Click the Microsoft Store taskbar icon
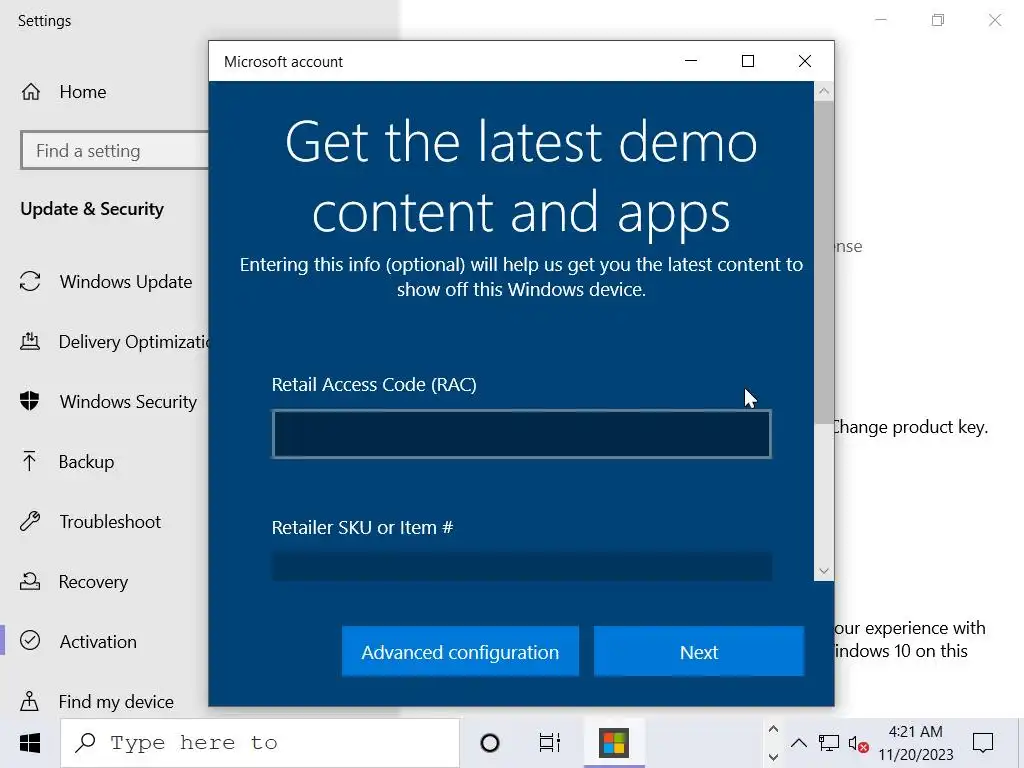 (x=614, y=743)
